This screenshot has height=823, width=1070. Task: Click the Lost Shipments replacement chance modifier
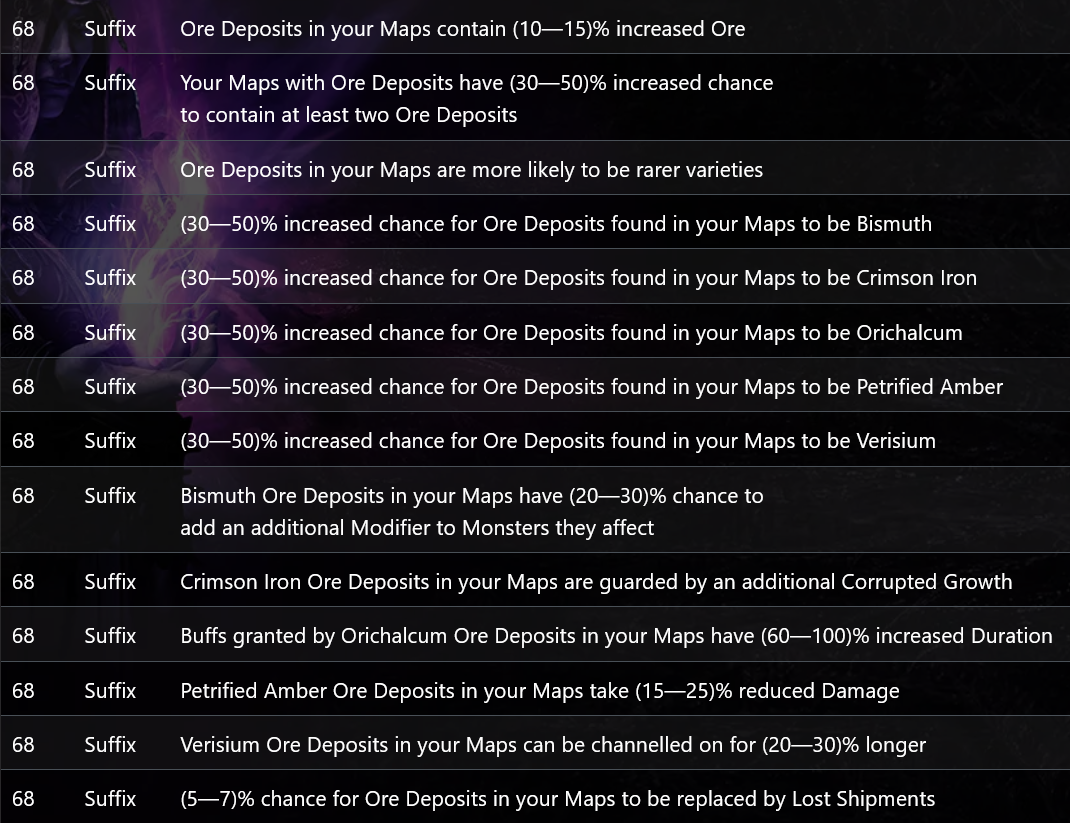coord(558,798)
